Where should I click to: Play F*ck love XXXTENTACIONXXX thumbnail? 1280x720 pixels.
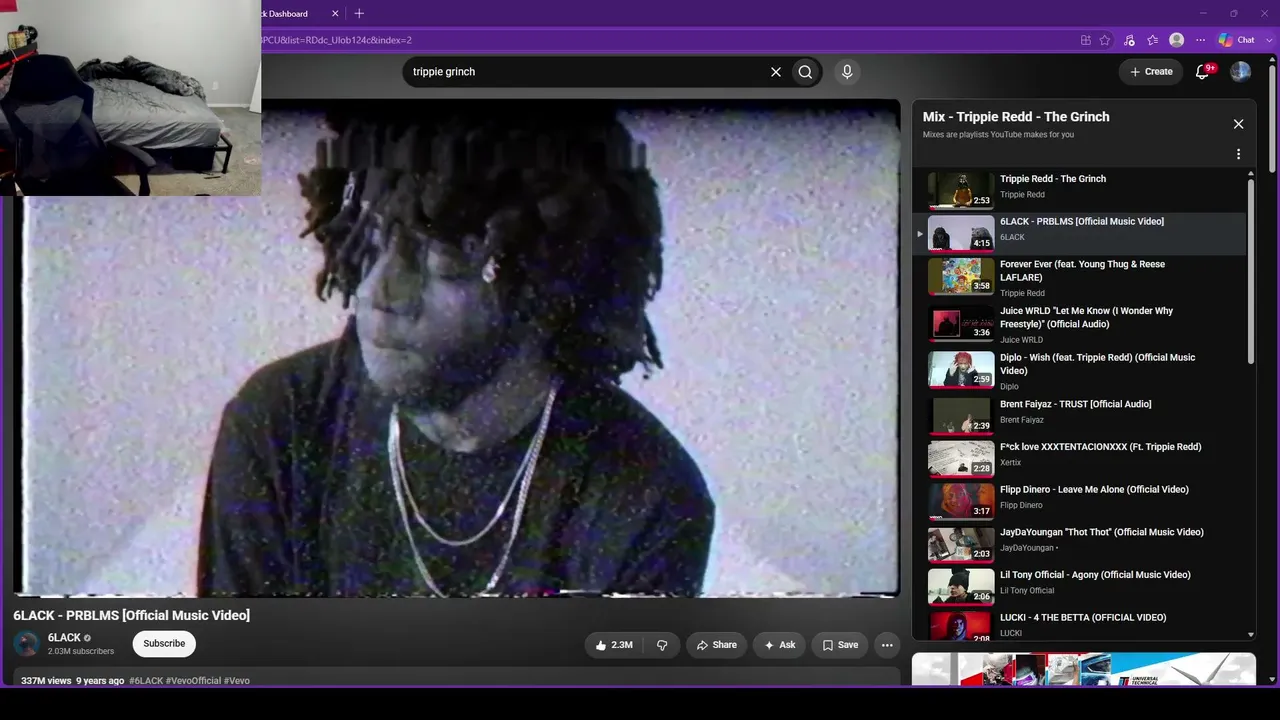coord(961,459)
